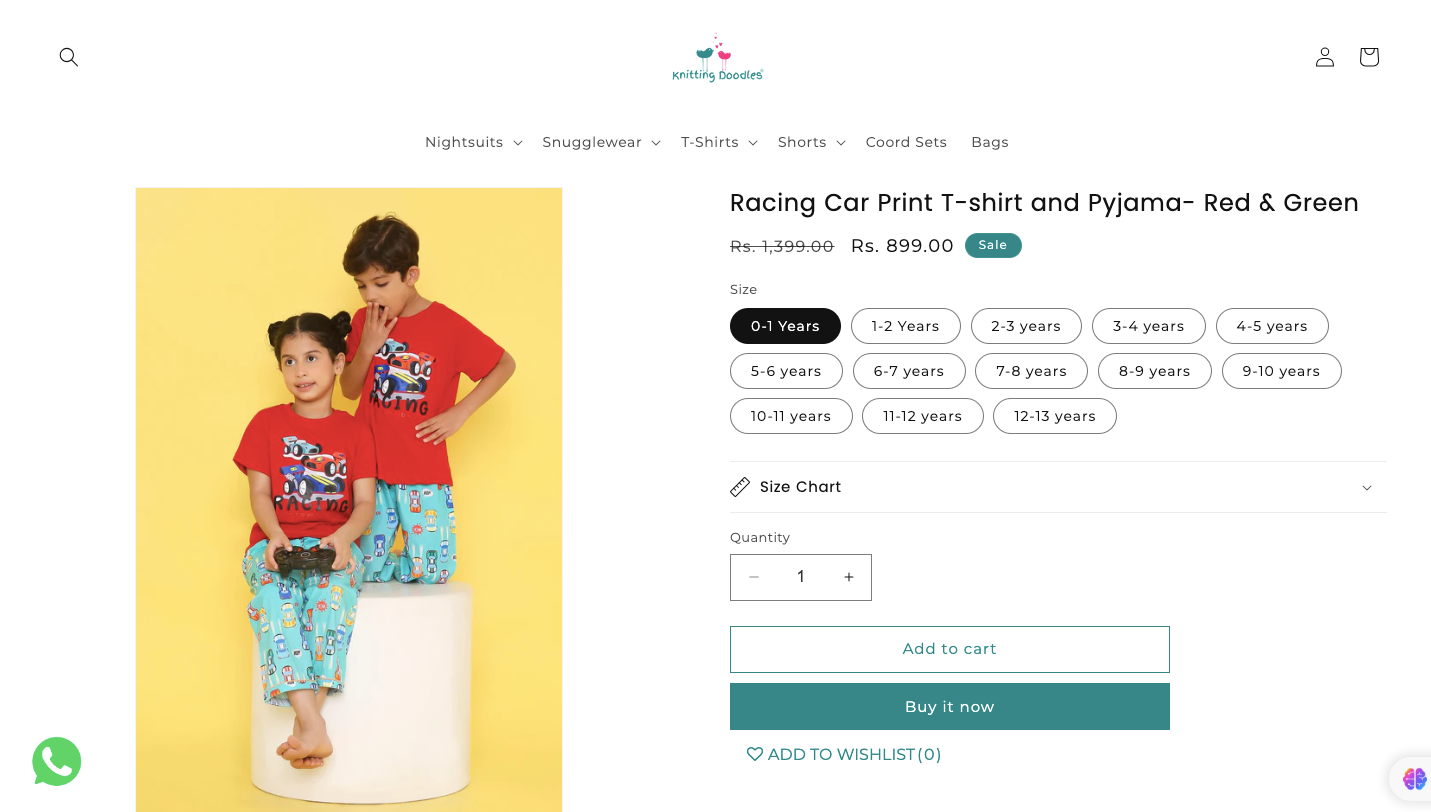Click the Knitting Doodles logo
The height and width of the screenshot is (812, 1431).
point(717,58)
